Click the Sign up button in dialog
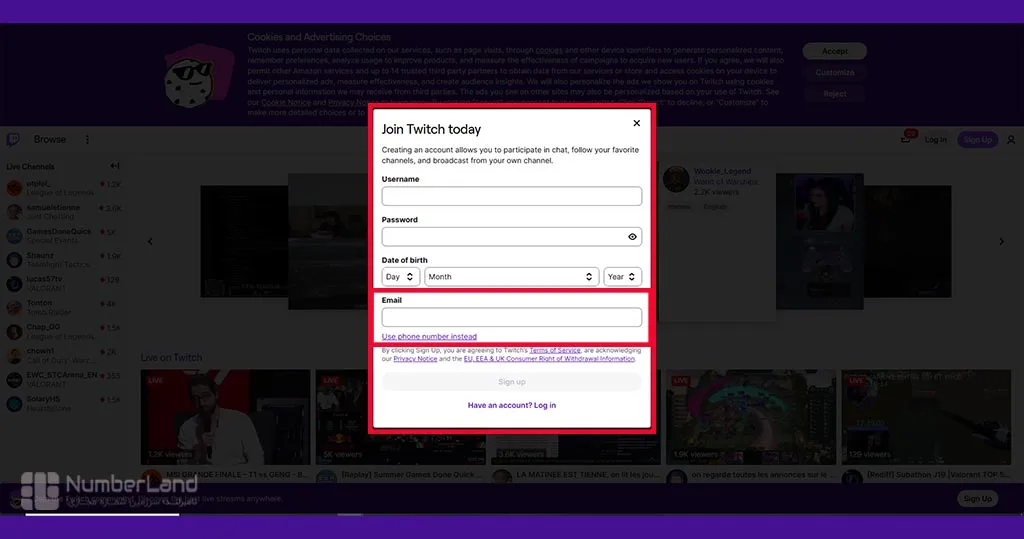 tap(511, 382)
